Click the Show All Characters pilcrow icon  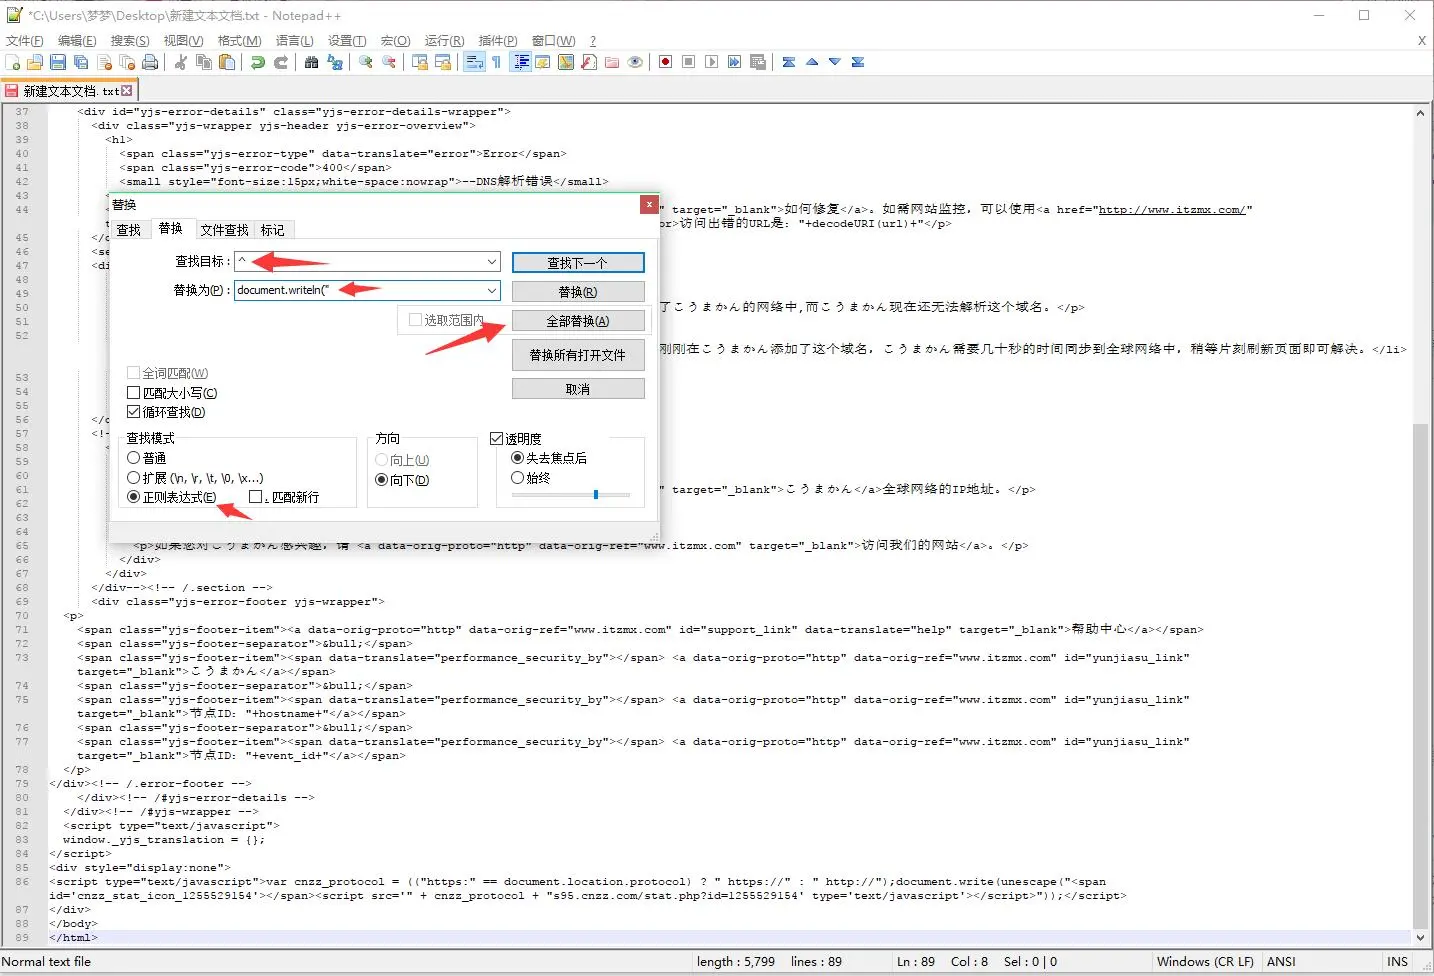pyautogui.click(x=497, y=62)
